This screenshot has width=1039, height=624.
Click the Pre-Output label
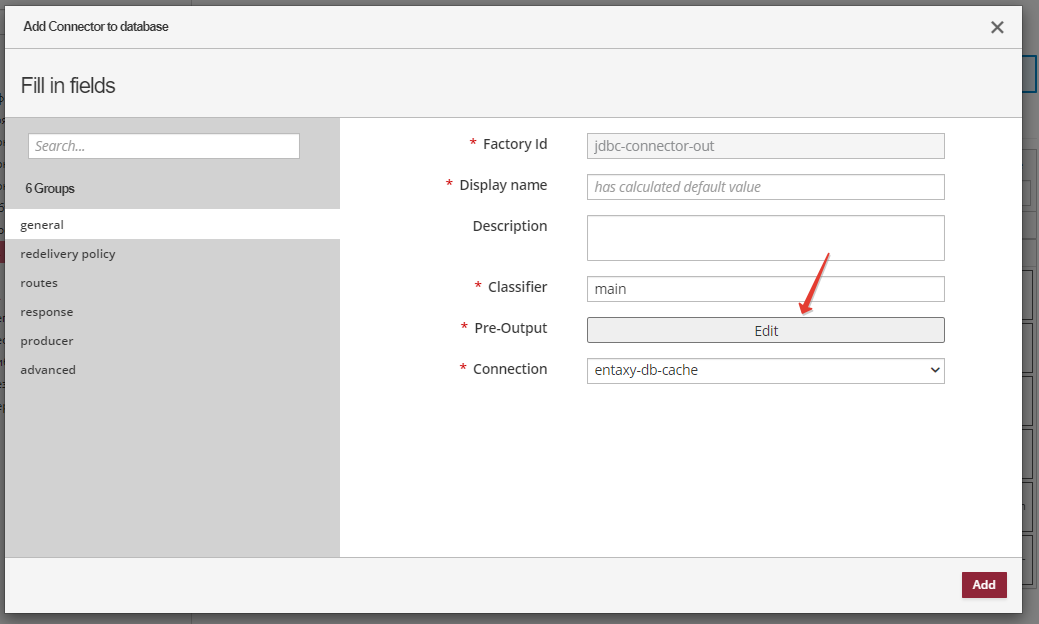(510, 328)
